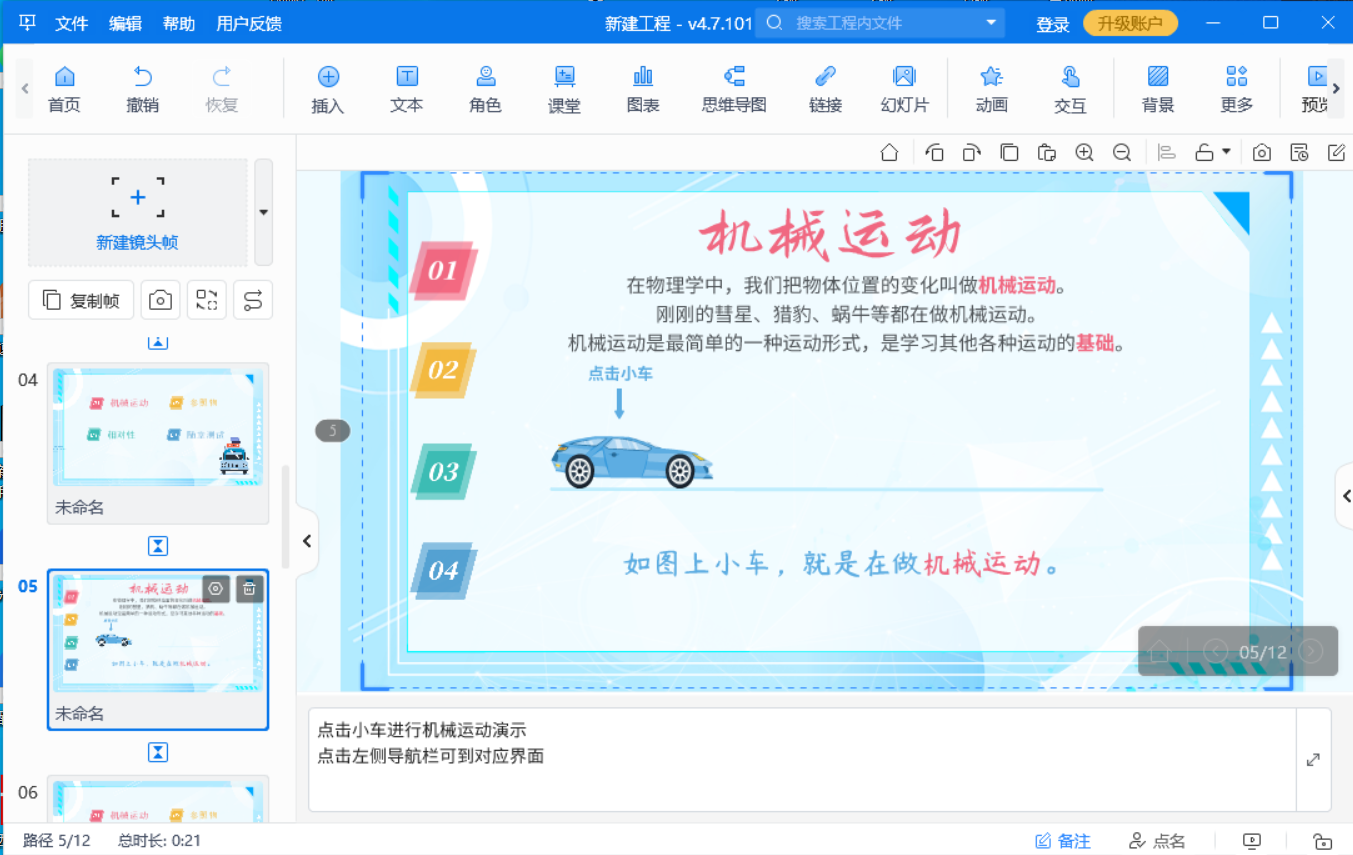Click the copy icon in canvas toolbar

point(1010,153)
